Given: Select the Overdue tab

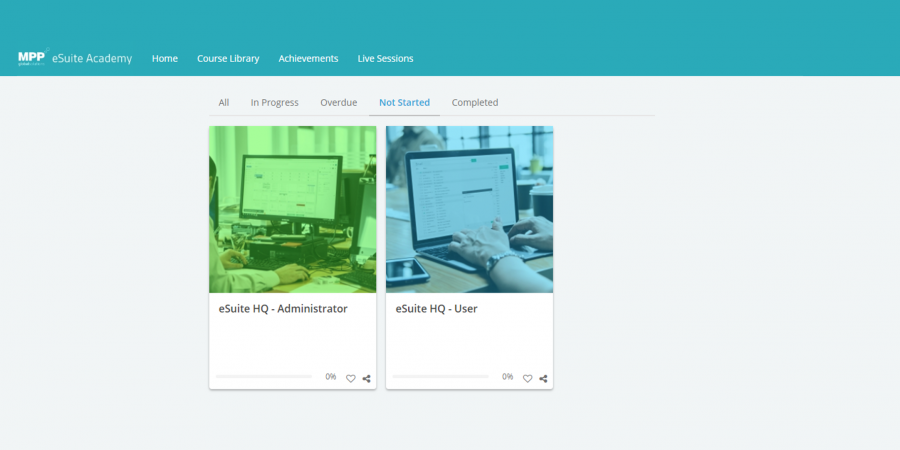Looking at the screenshot, I should [338, 103].
